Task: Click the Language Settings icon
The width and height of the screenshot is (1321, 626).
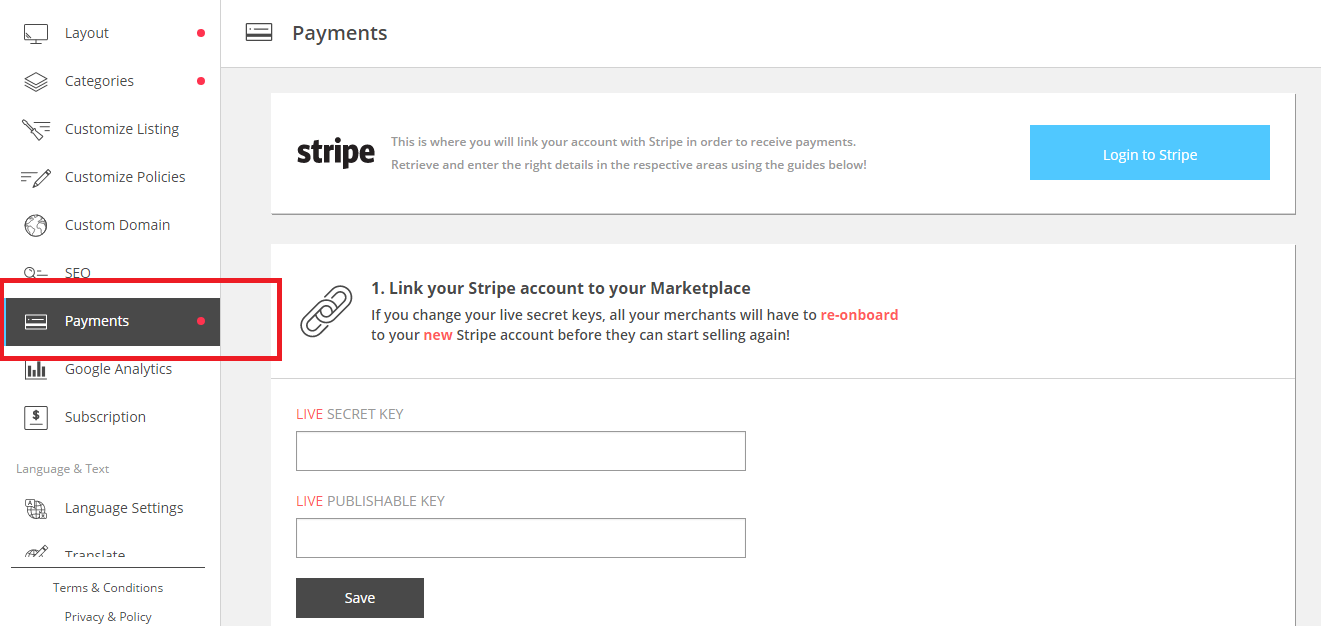Action: (36, 508)
